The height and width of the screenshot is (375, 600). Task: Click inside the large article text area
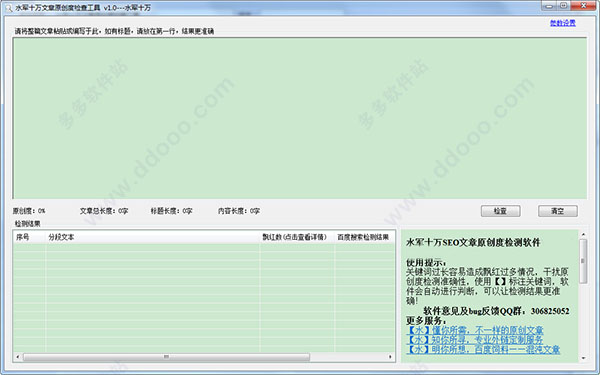coord(300,118)
